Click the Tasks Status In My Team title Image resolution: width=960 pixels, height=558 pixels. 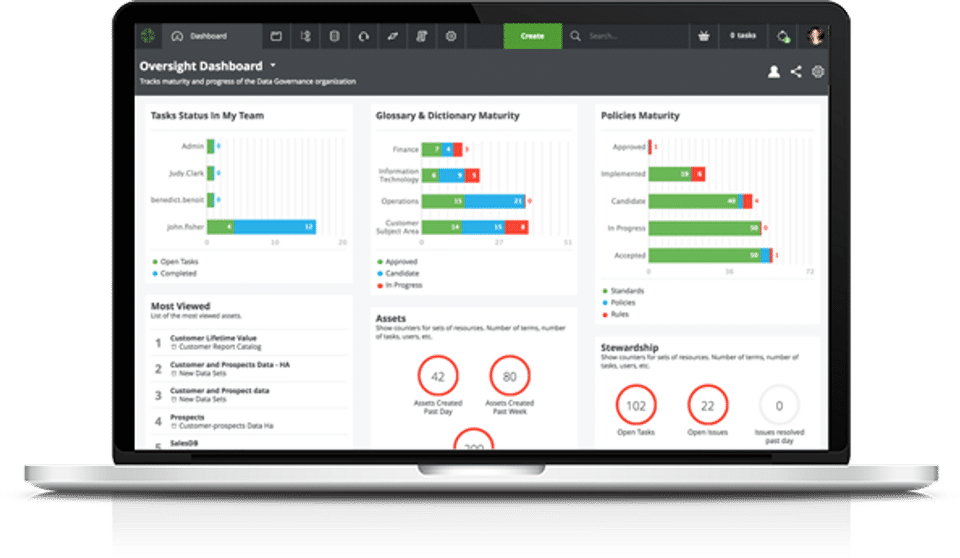207,115
